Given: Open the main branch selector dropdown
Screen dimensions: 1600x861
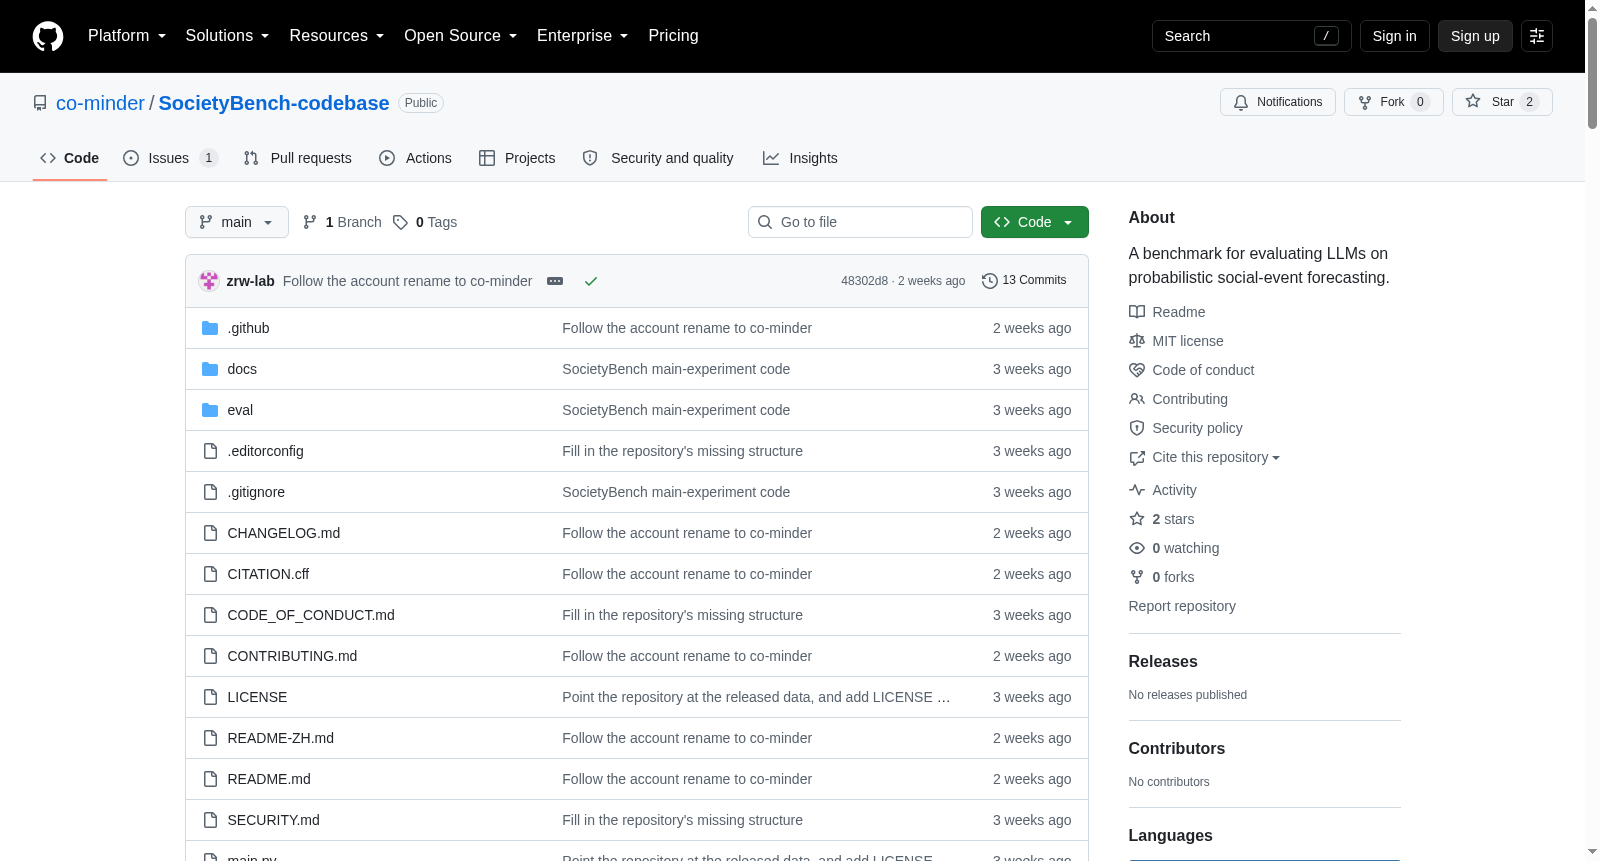Looking at the screenshot, I should pos(237,222).
